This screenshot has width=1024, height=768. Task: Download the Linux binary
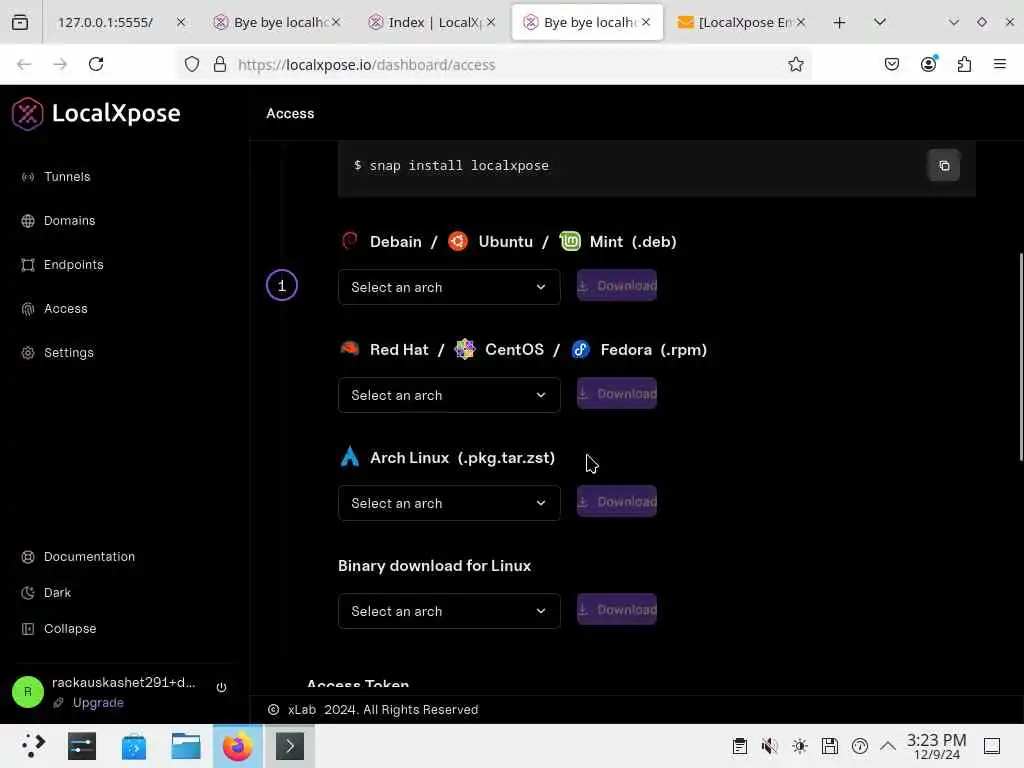point(616,610)
